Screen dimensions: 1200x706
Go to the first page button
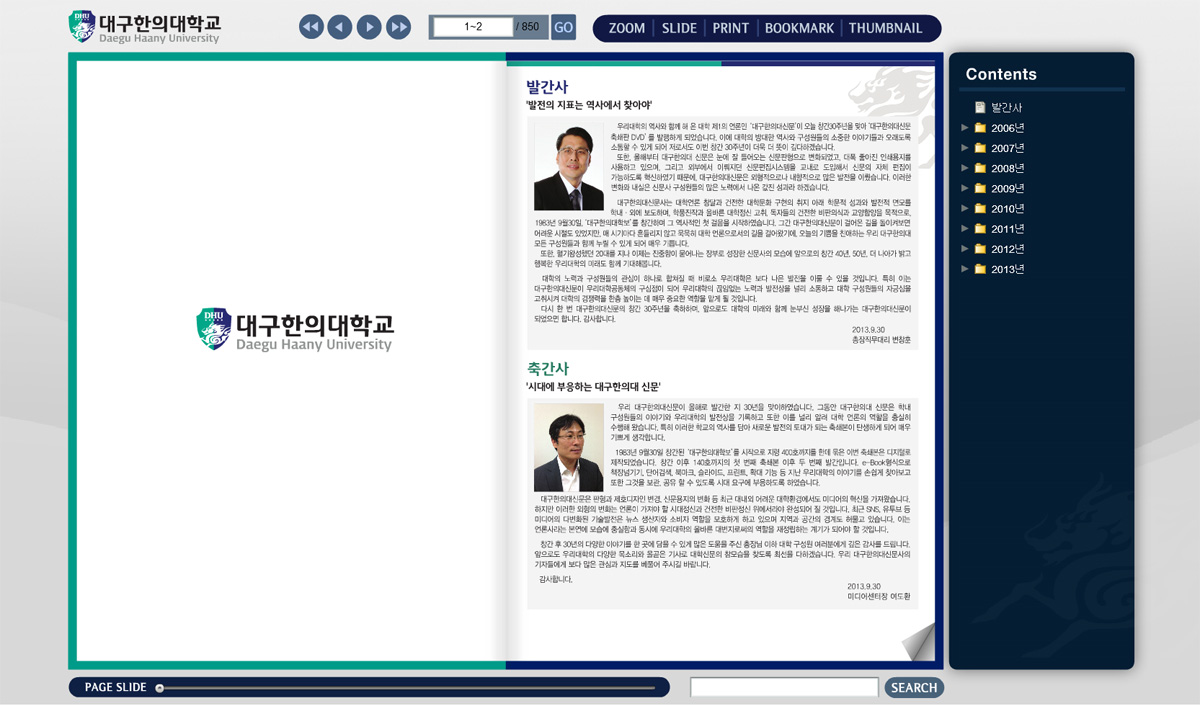pos(311,27)
